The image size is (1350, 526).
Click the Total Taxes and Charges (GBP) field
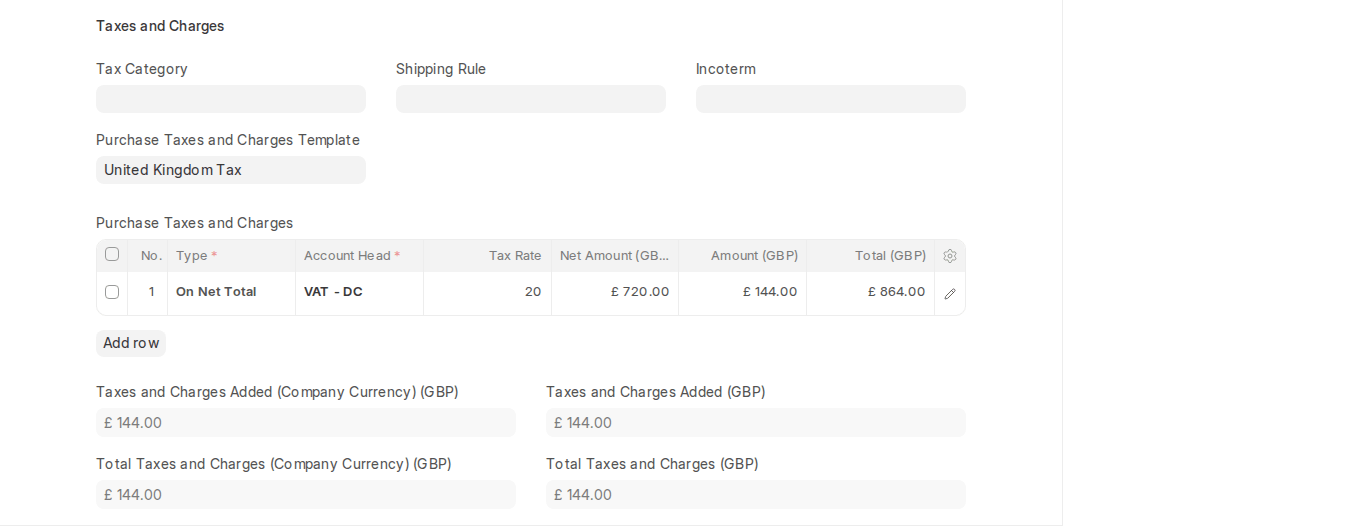point(756,494)
